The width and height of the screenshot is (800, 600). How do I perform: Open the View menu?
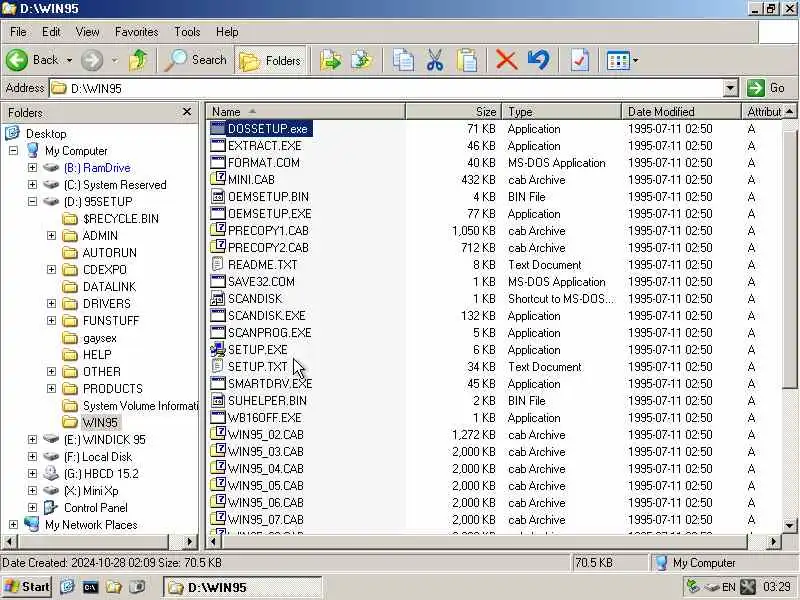(87, 32)
